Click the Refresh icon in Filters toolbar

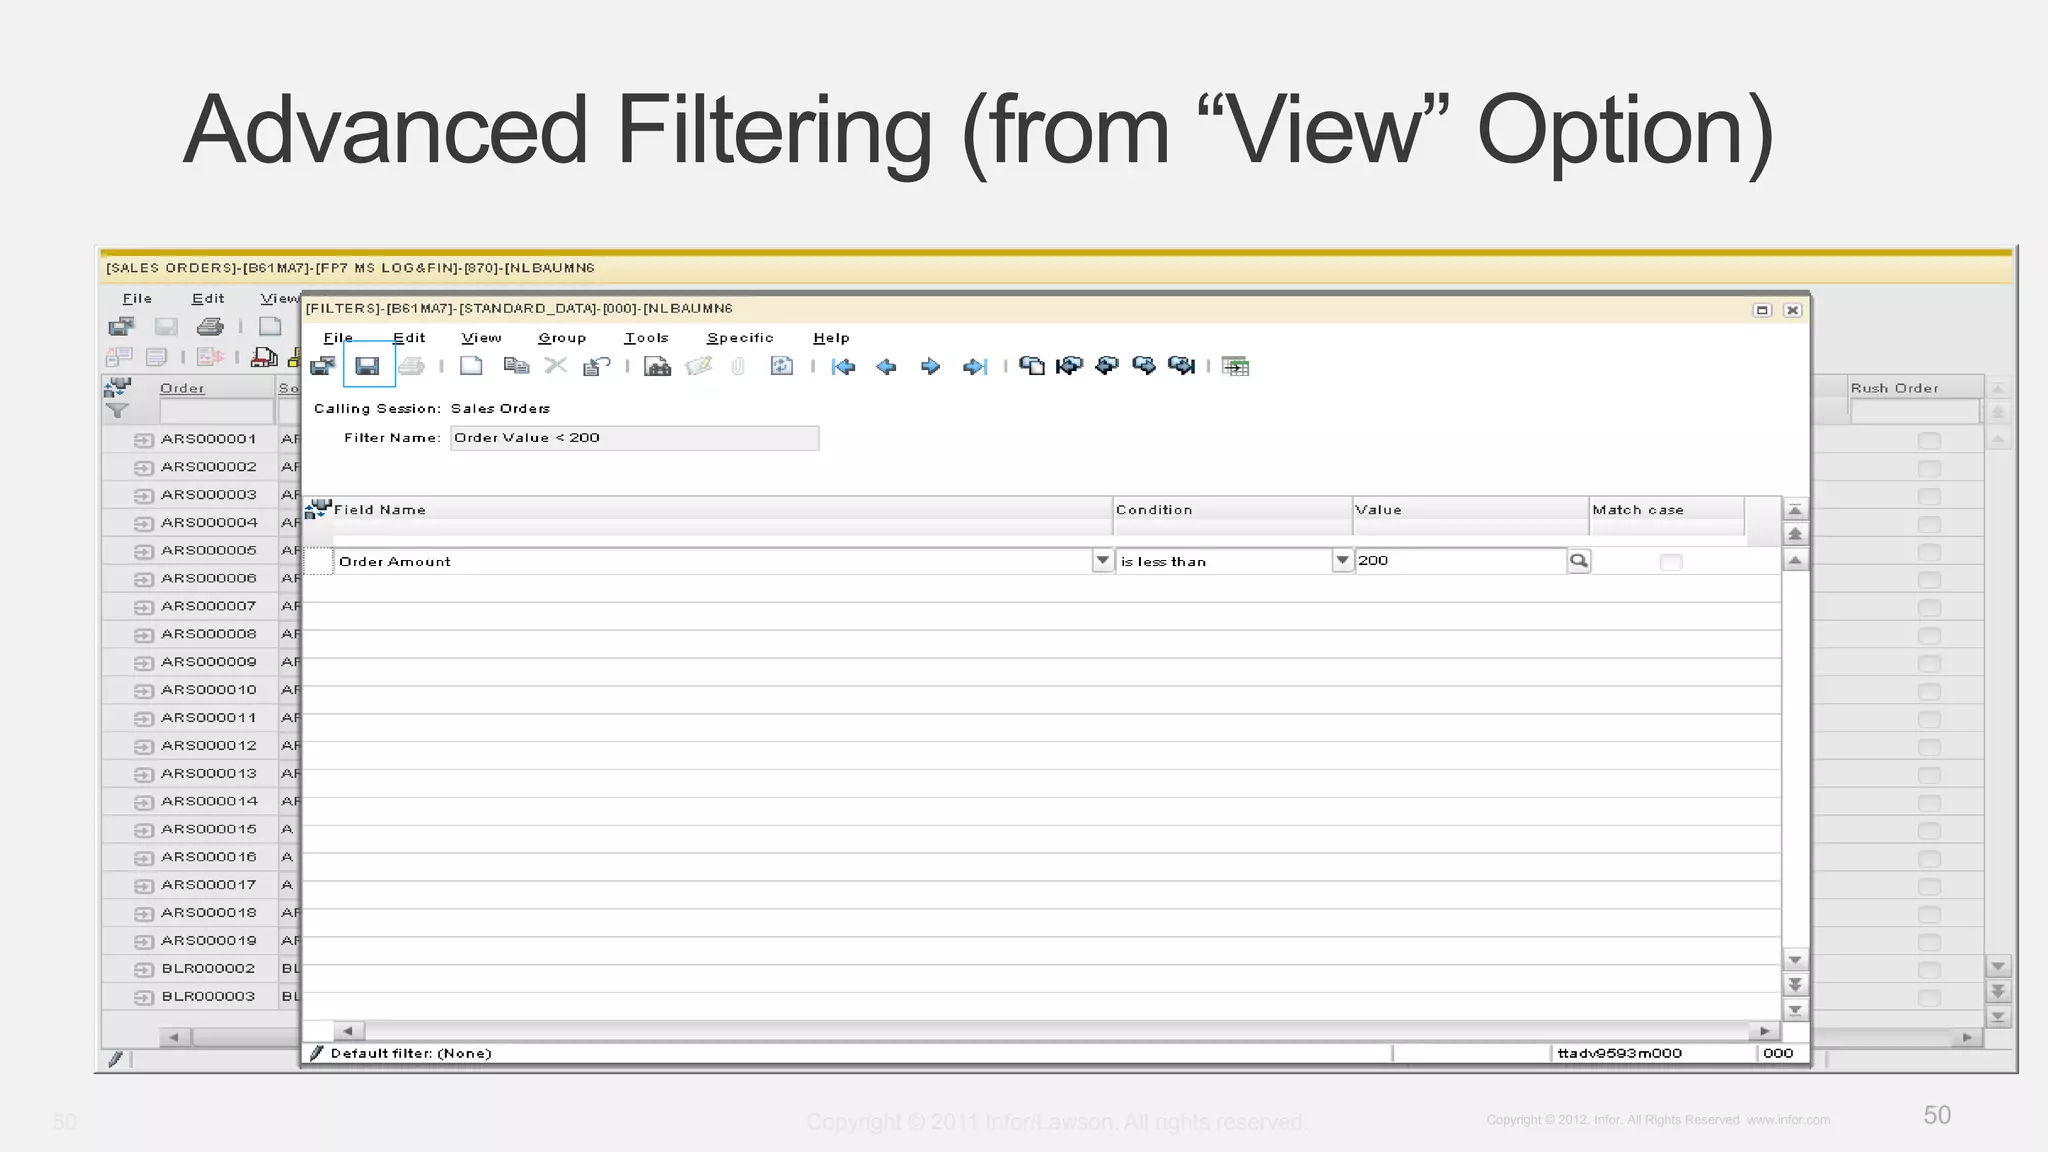pos(781,366)
